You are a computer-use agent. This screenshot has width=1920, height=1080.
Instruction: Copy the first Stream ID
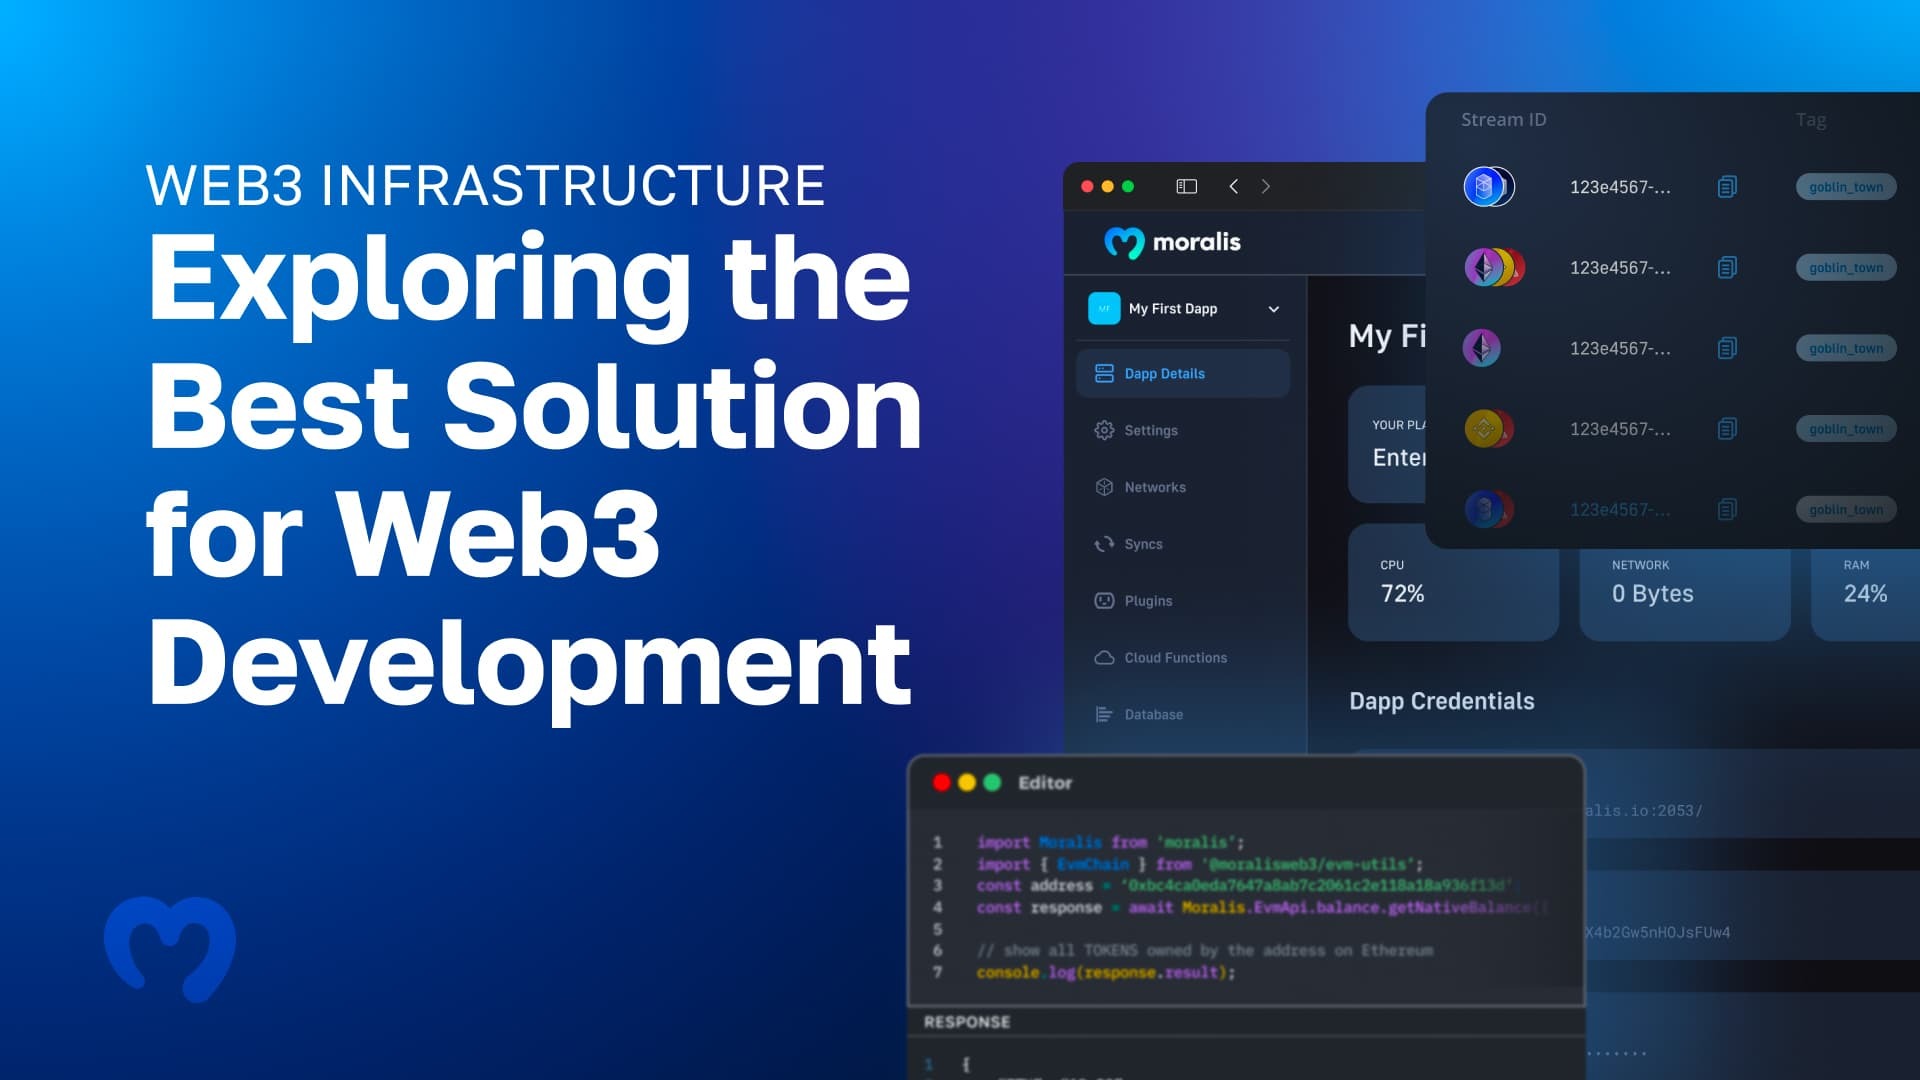click(1727, 187)
